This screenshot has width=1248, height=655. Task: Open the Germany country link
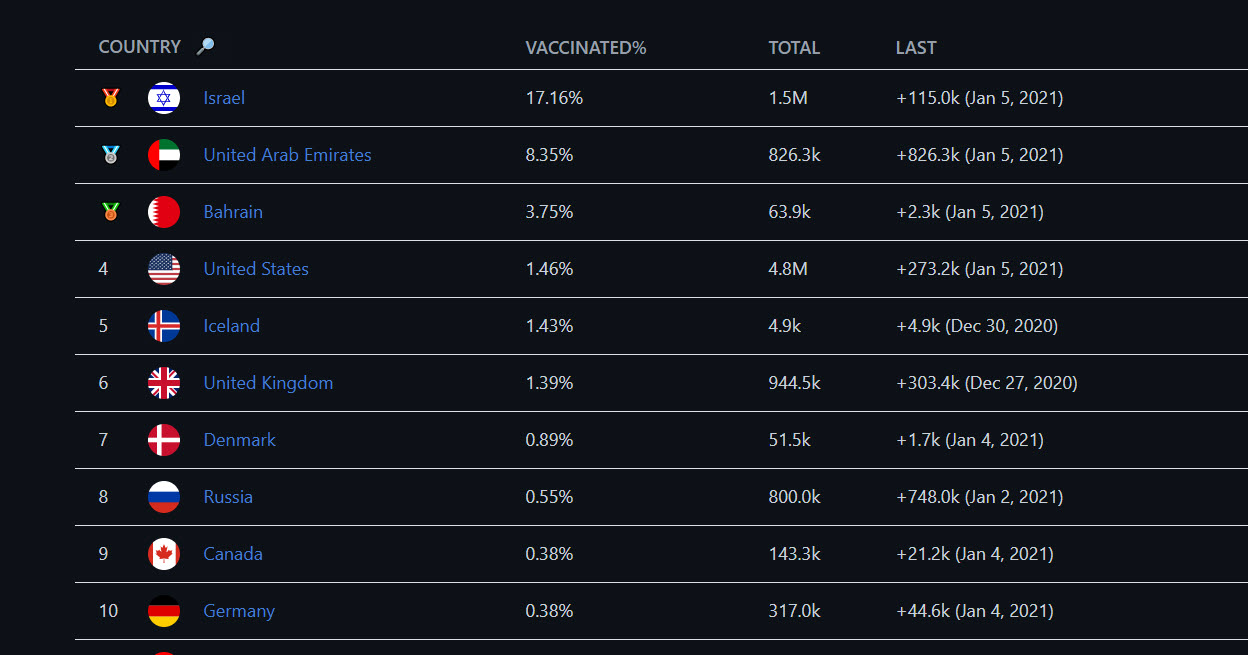tap(239, 611)
